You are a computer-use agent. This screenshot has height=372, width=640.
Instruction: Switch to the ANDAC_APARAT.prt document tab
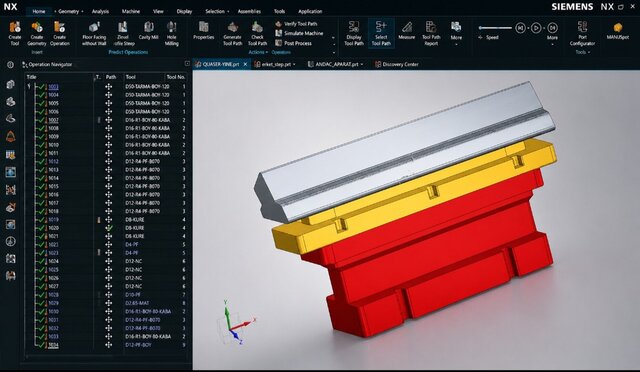pyautogui.click(x=337, y=65)
